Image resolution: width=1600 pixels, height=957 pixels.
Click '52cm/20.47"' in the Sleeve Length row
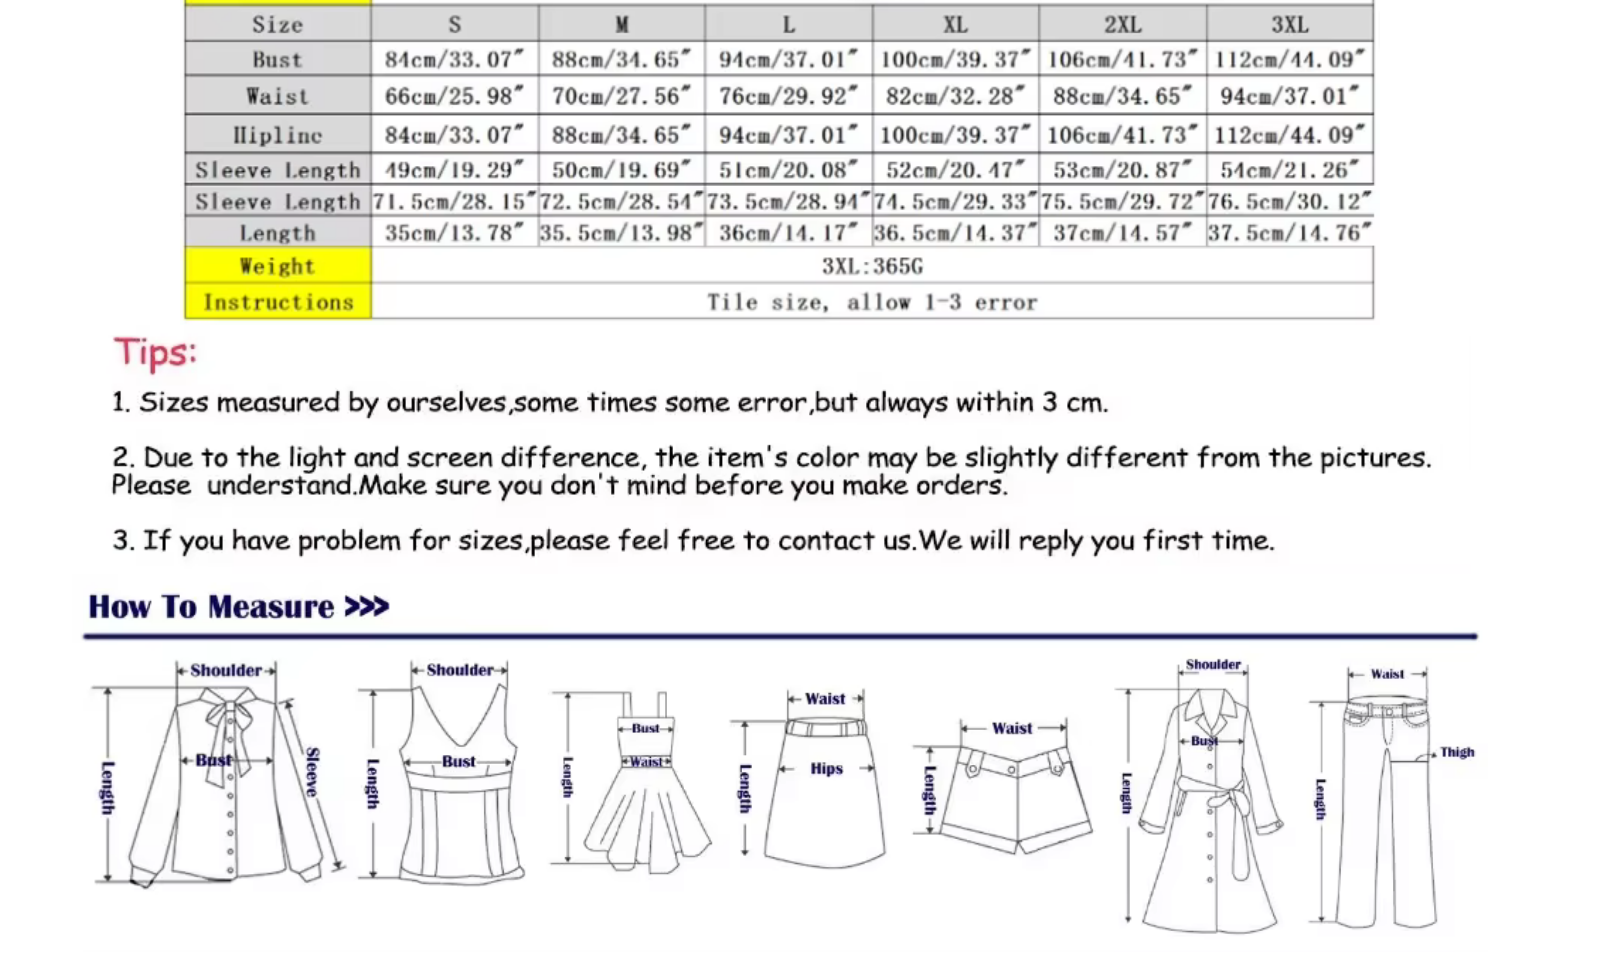956,170
